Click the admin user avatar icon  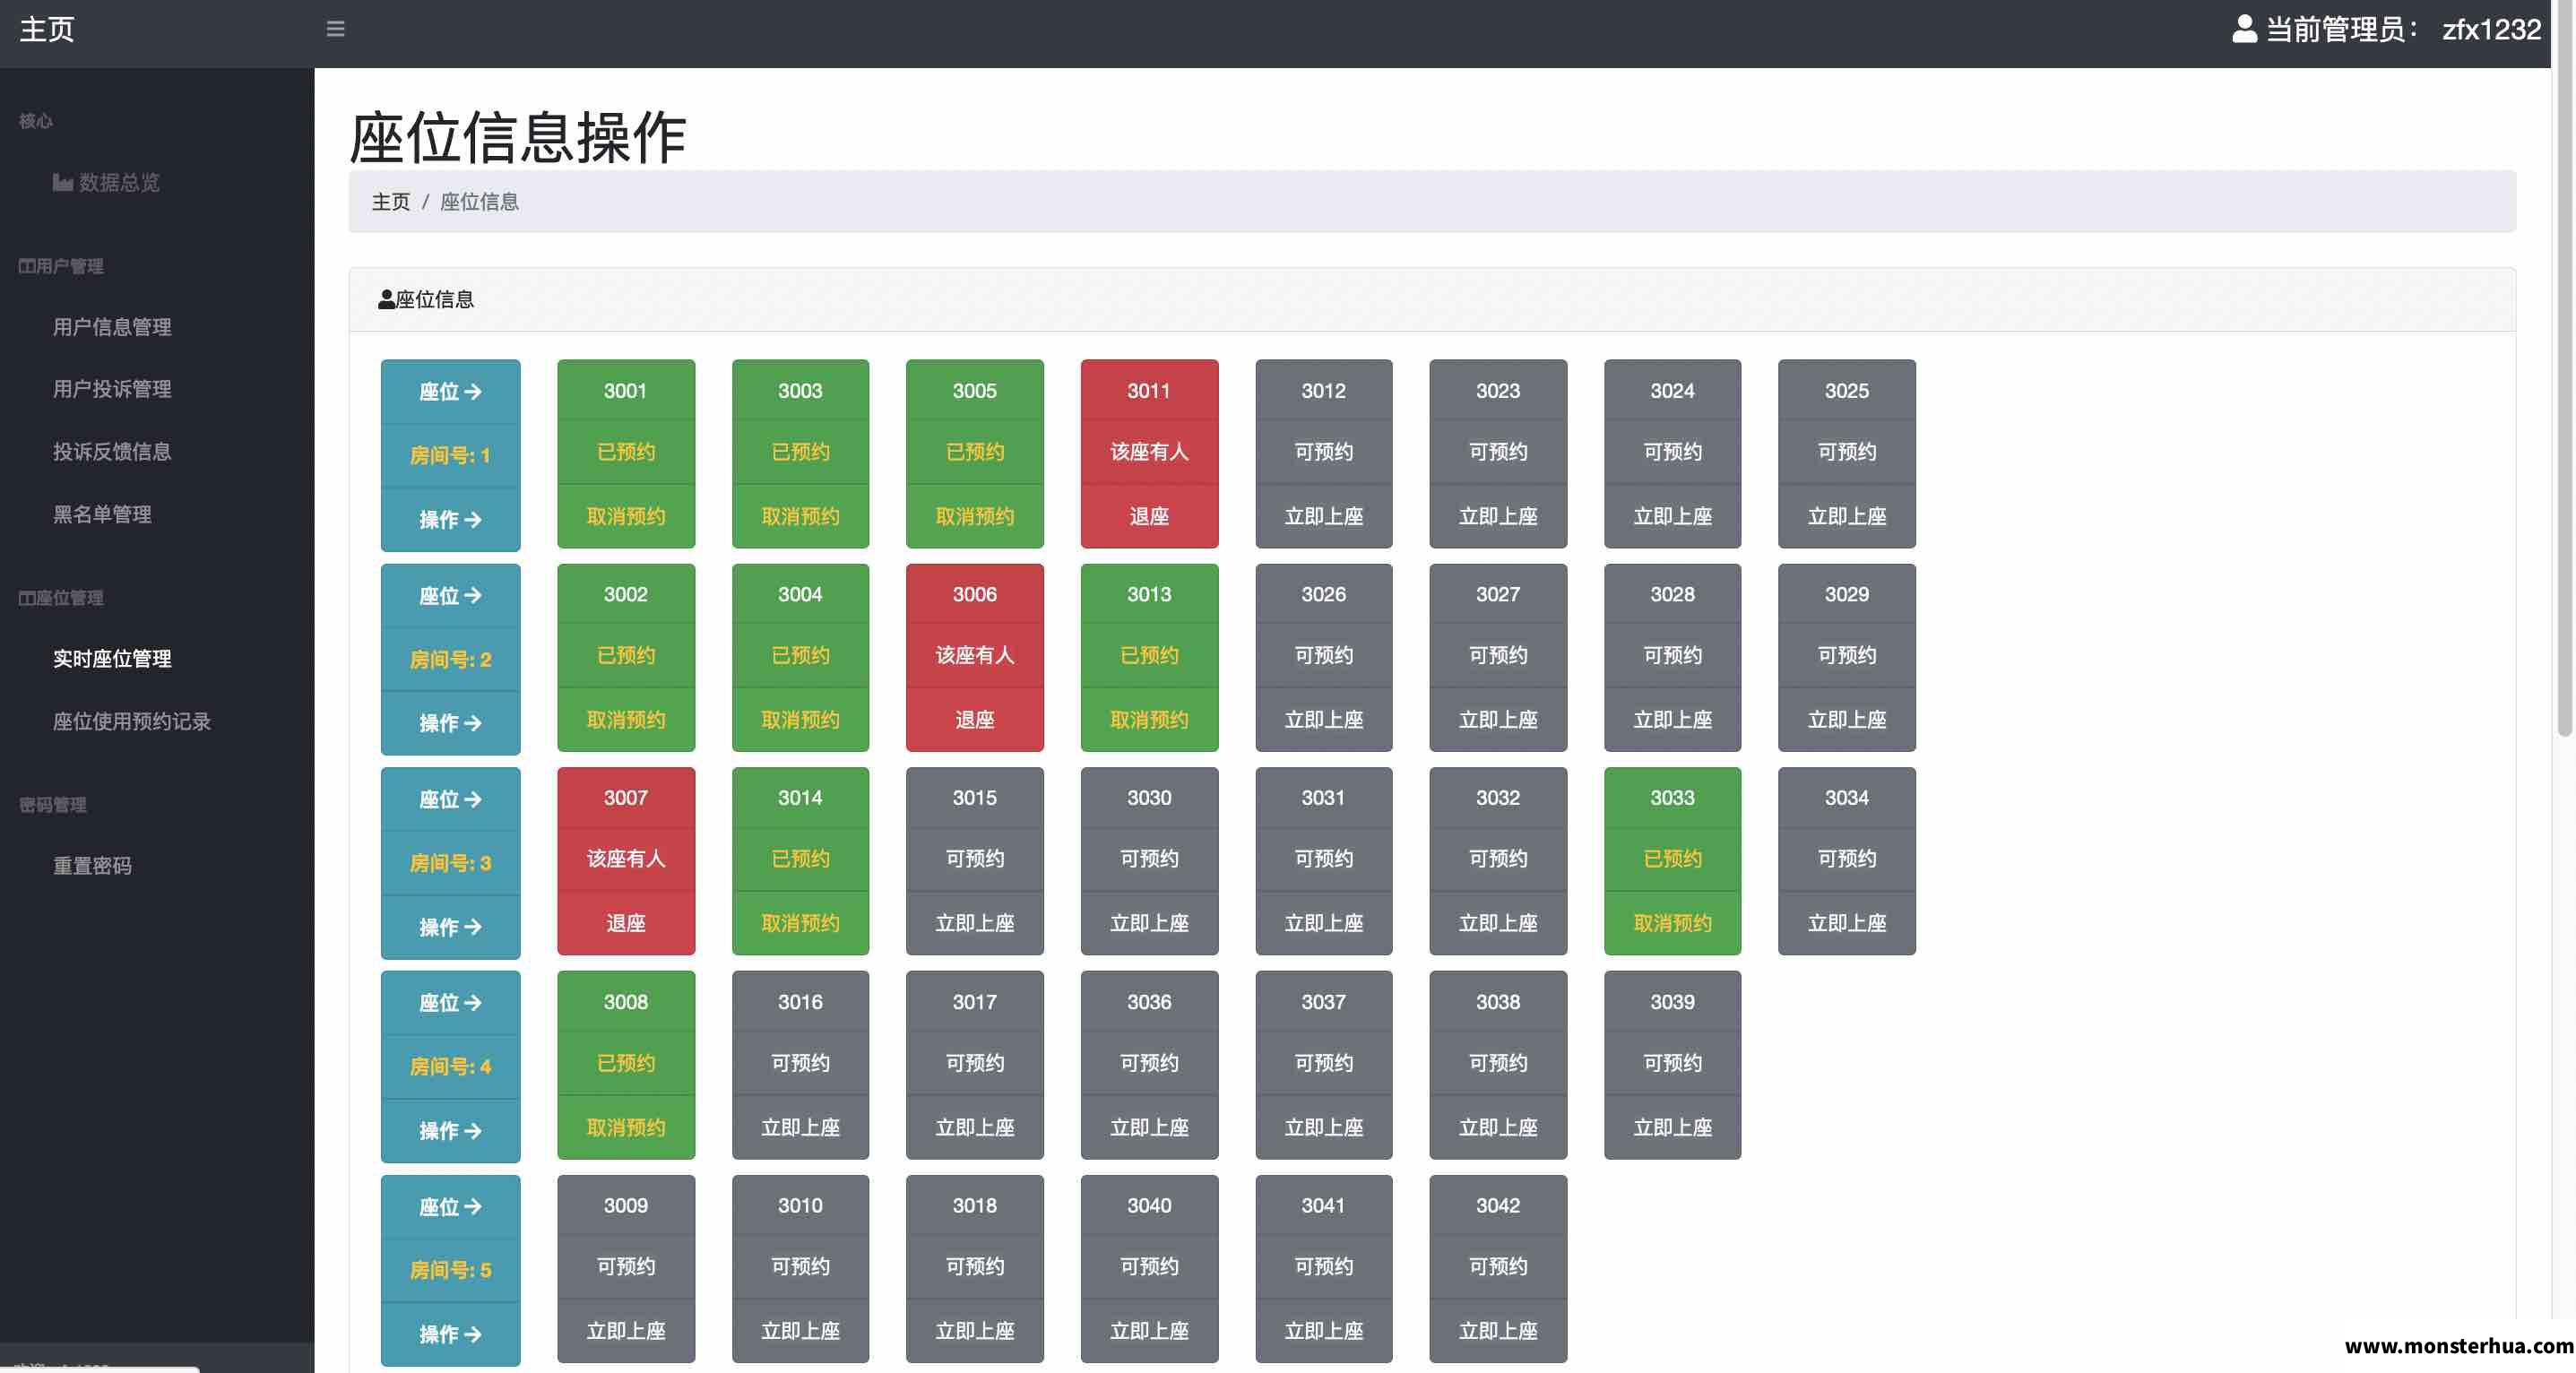(x=2244, y=29)
